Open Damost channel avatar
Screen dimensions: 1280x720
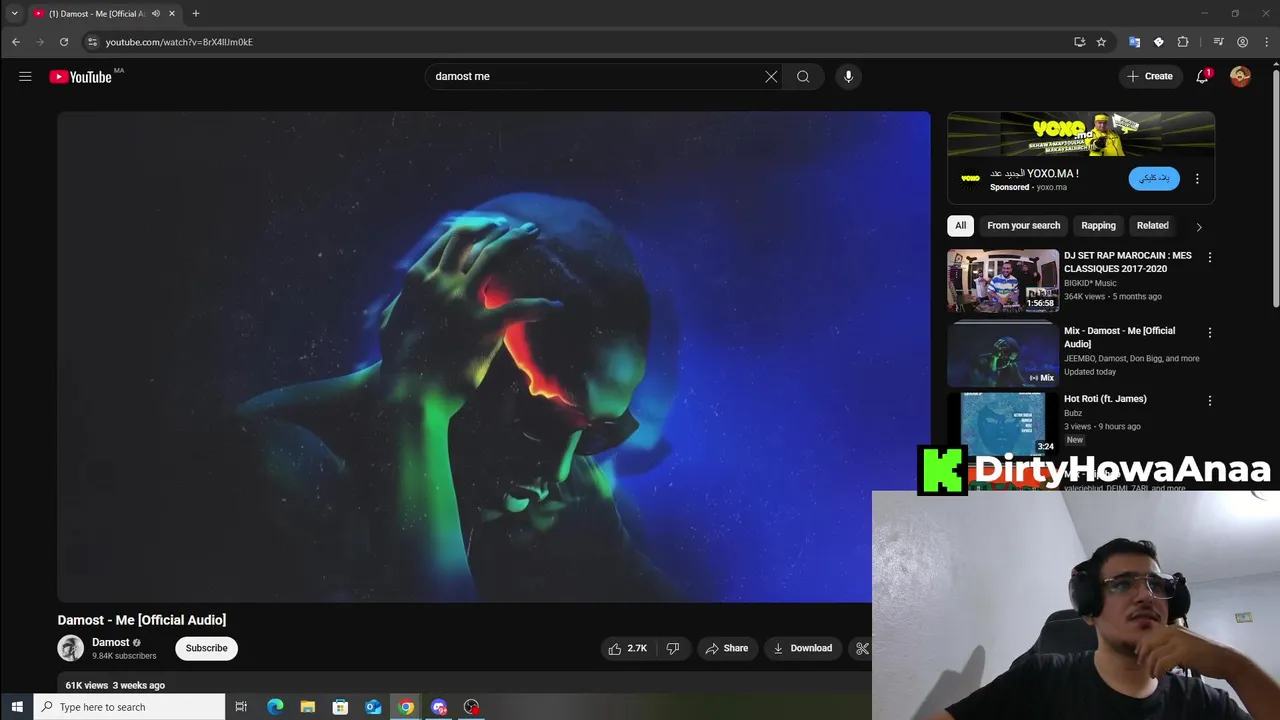click(70, 648)
